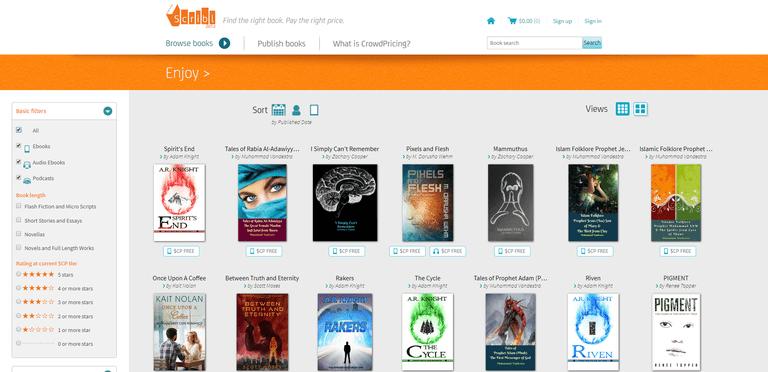Open Between Truth and Eternity title link
Viewport: 768px width, 372px height.
tap(262, 278)
